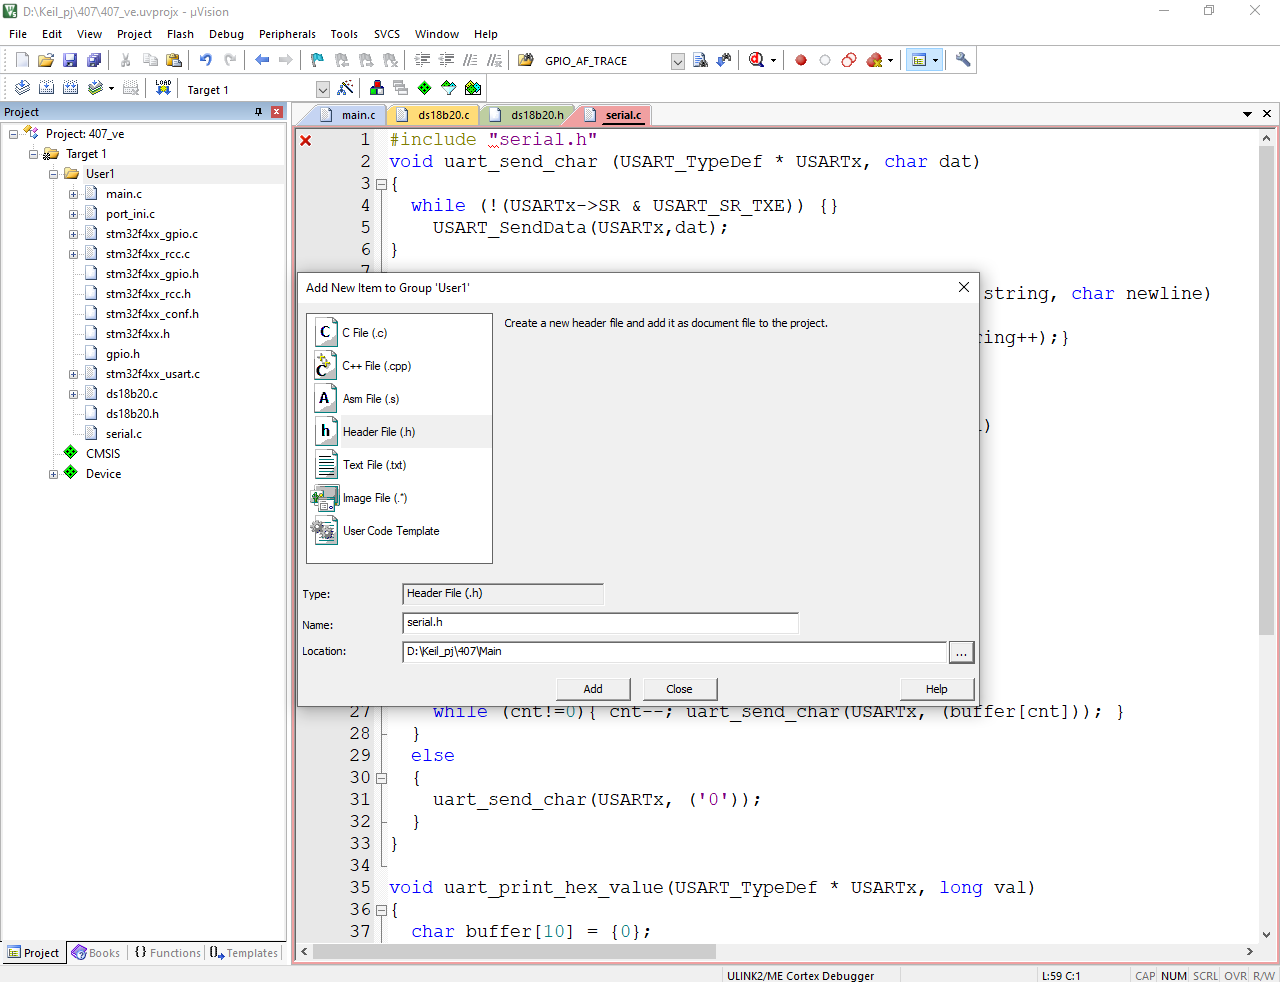
Task: Click the Add button in the dialog
Action: point(593,689)
